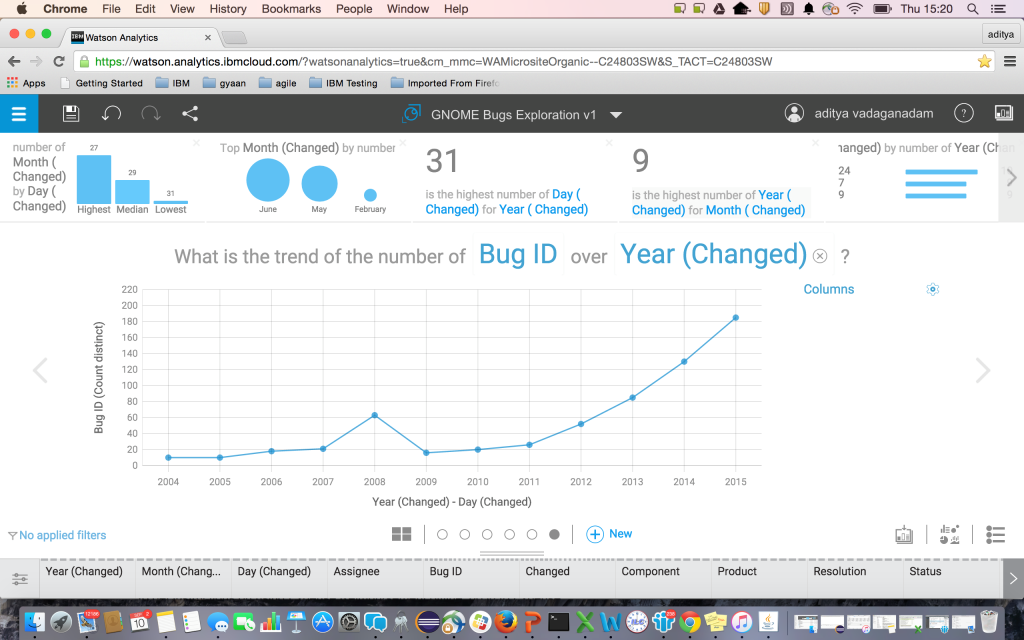Select the last filled page indicator dot
The height and width of the screenshot is (640, 1024).
[x=554, y=535]
